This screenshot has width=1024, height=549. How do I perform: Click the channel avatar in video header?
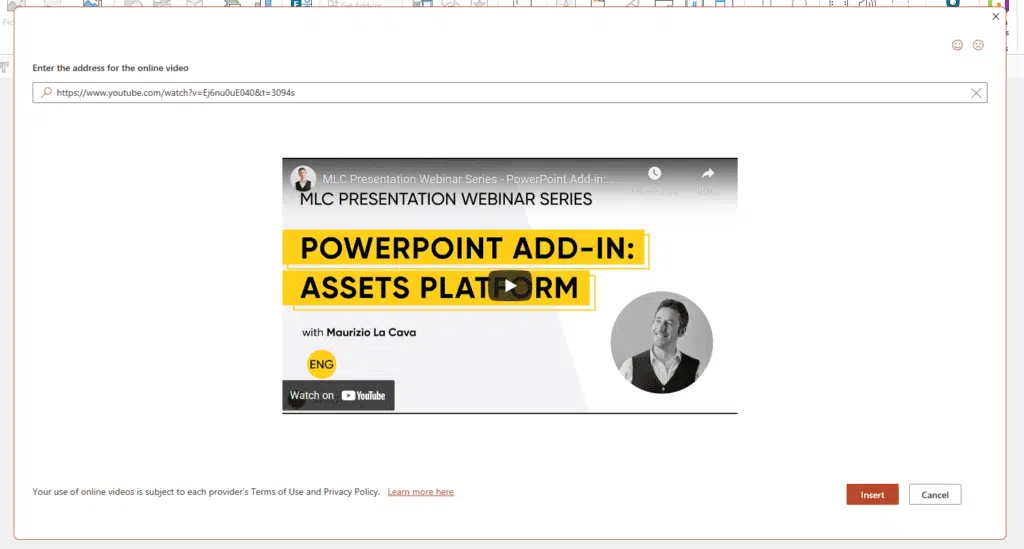(x=303, y=179)
